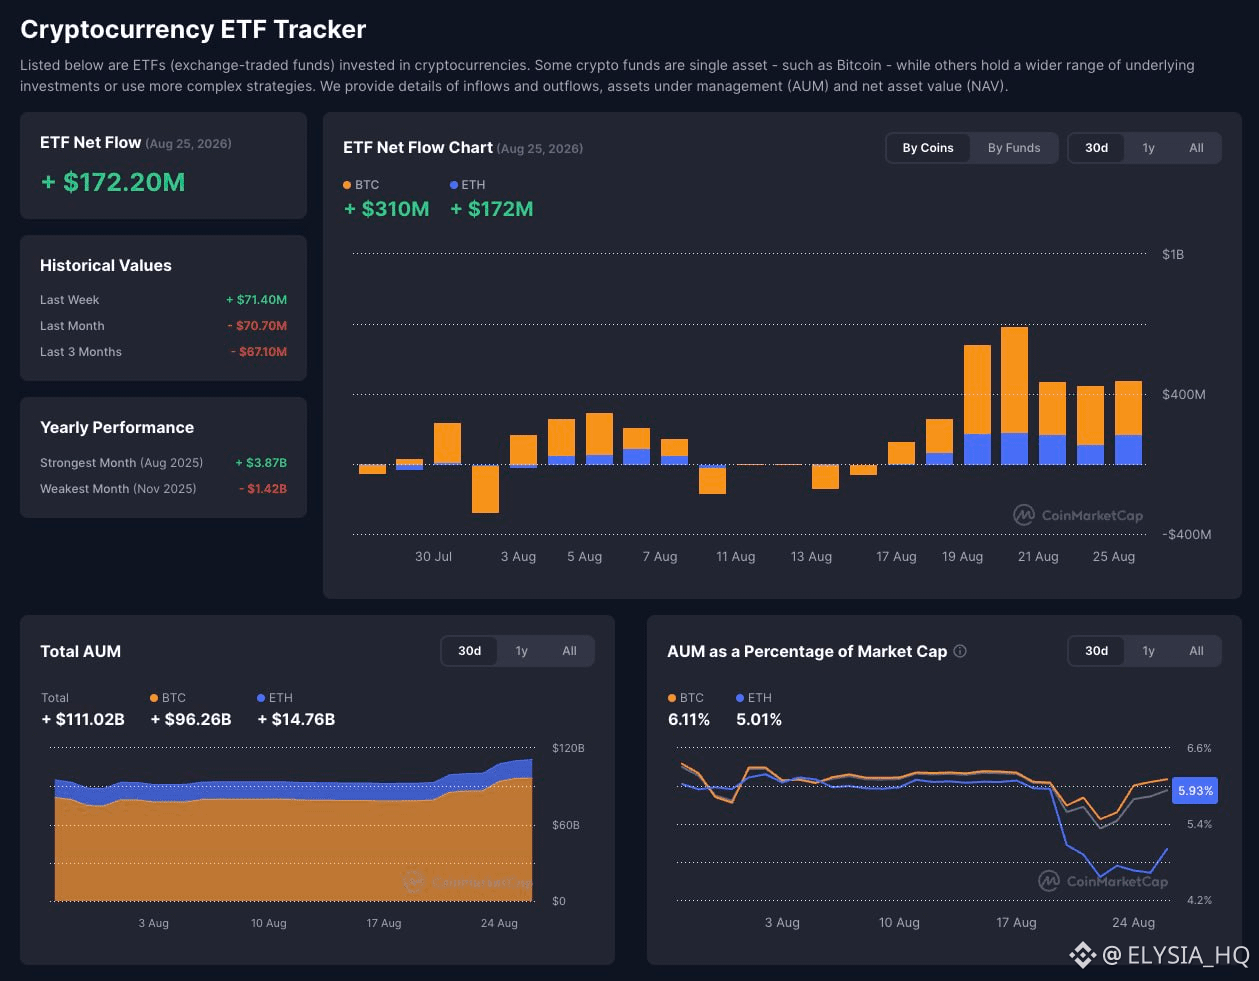Click orange BTC legend dot in Net Flow Chart
This screenshot has height=981, width=1259.
pos(347,185)
